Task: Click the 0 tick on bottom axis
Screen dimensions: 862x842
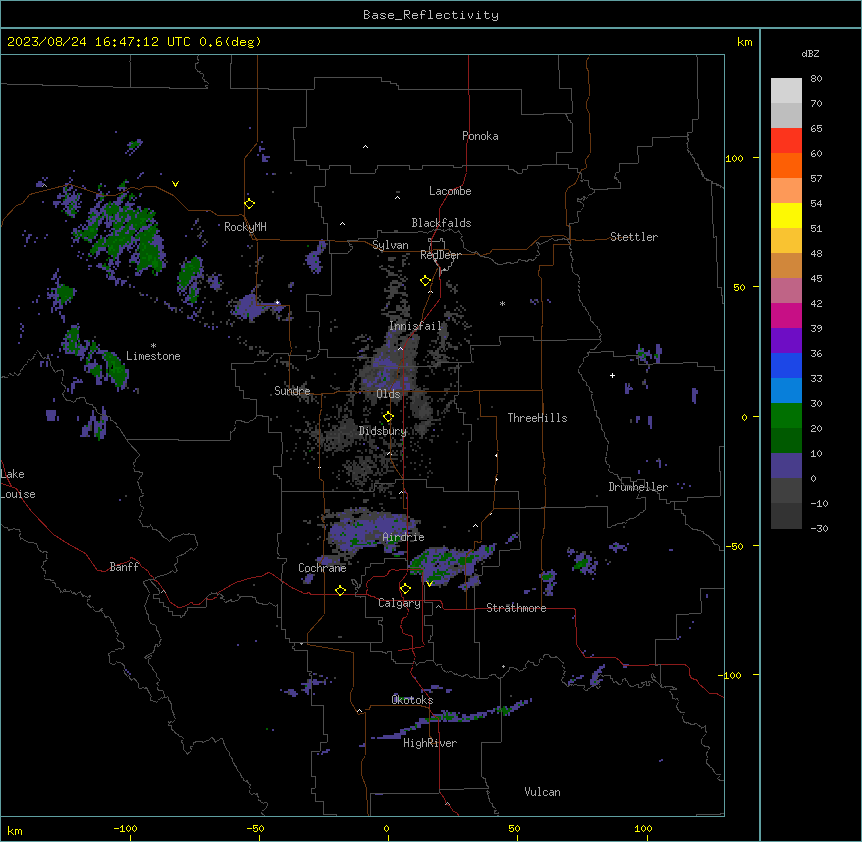Action: pyautogui.click(x=386, y=829)
